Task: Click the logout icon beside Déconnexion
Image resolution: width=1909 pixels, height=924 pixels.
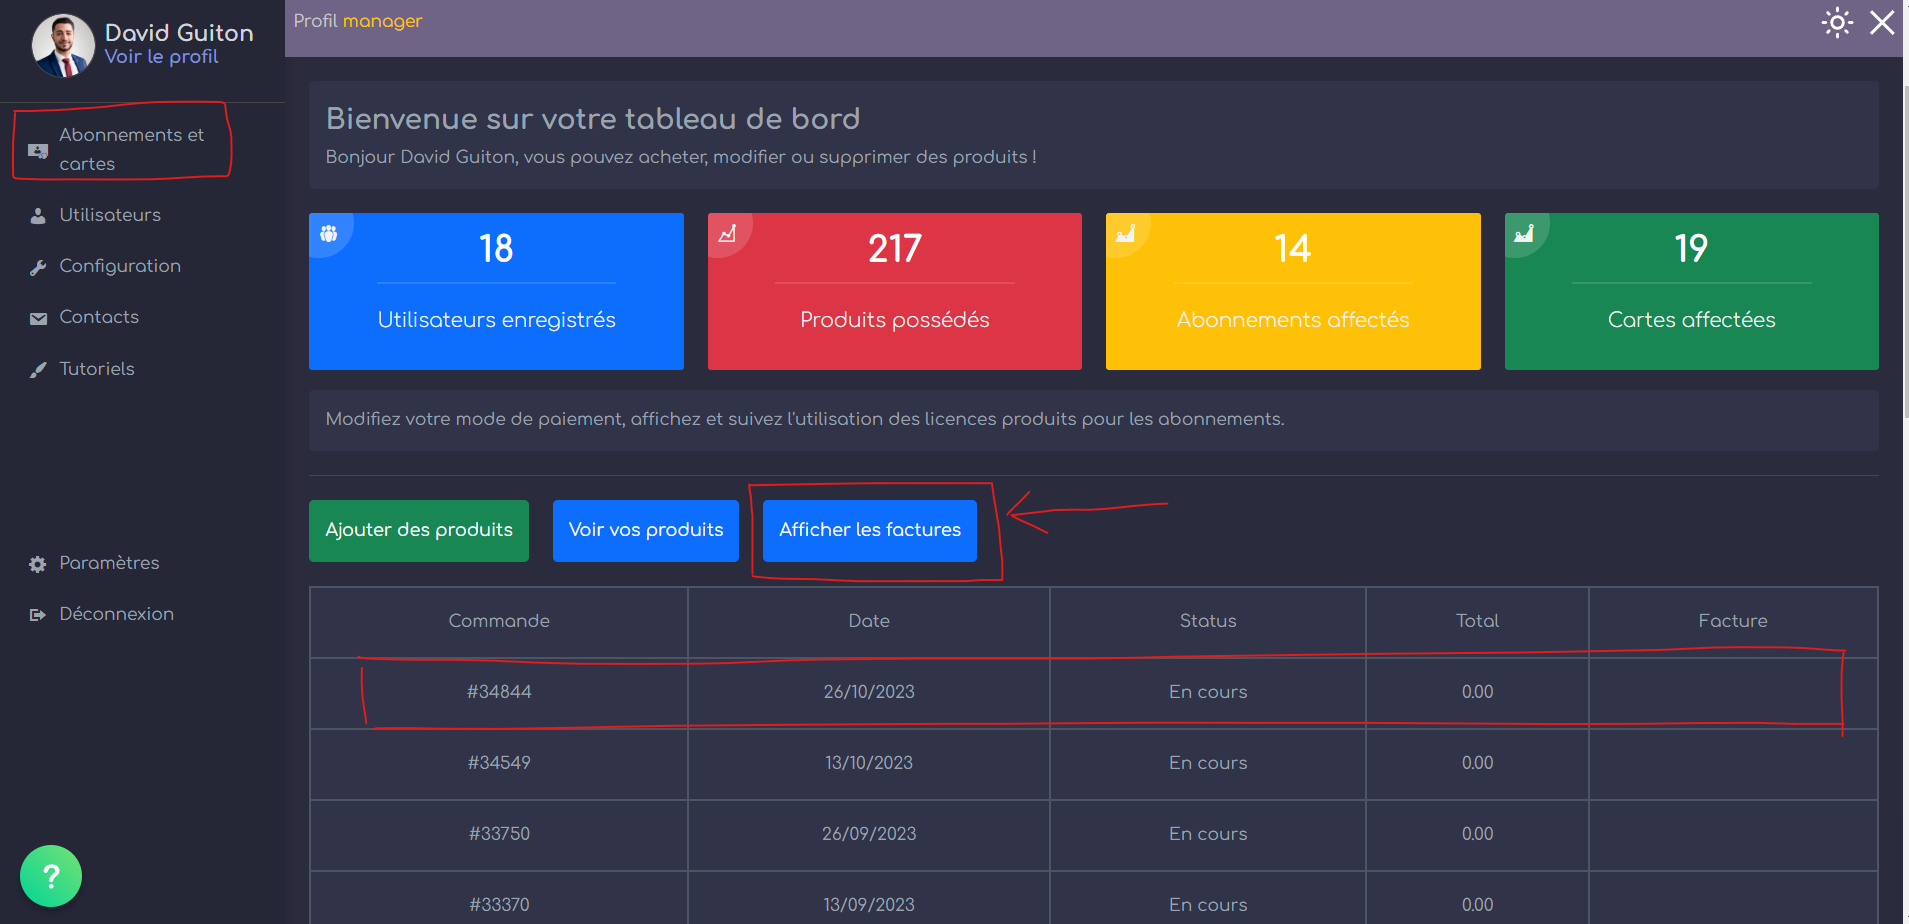Action: pyautogui.click(x=38, y=615)
